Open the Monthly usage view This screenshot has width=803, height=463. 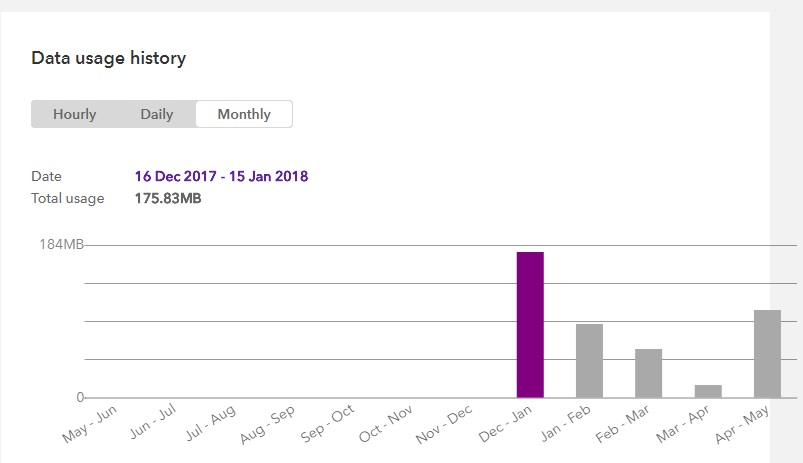tap(244, 114)
